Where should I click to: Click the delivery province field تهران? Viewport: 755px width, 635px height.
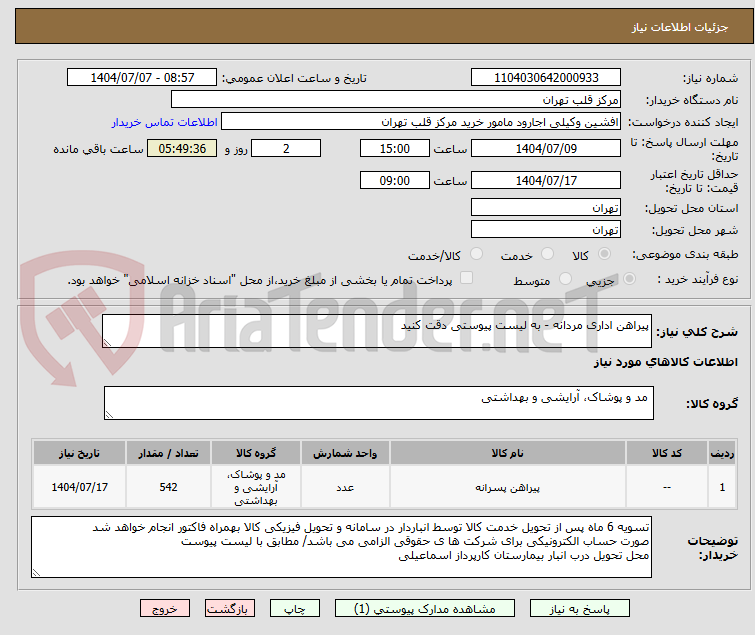546,207
